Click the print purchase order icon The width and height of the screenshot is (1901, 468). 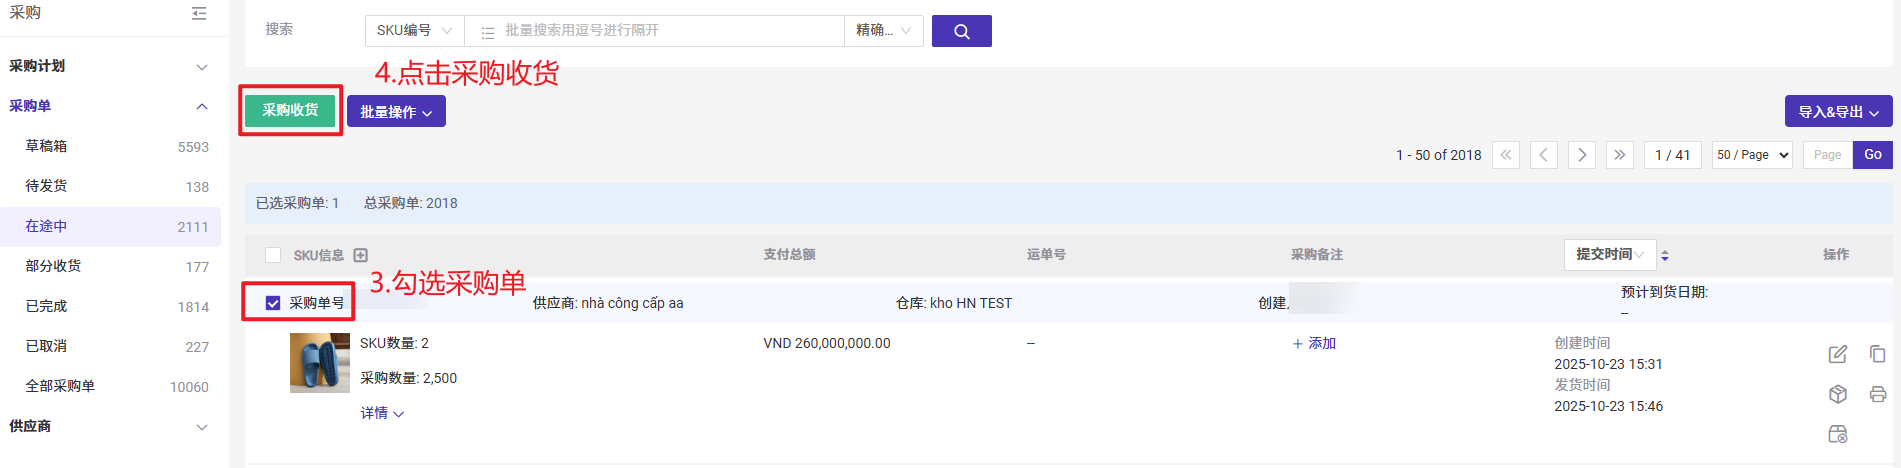(1877, 394)
